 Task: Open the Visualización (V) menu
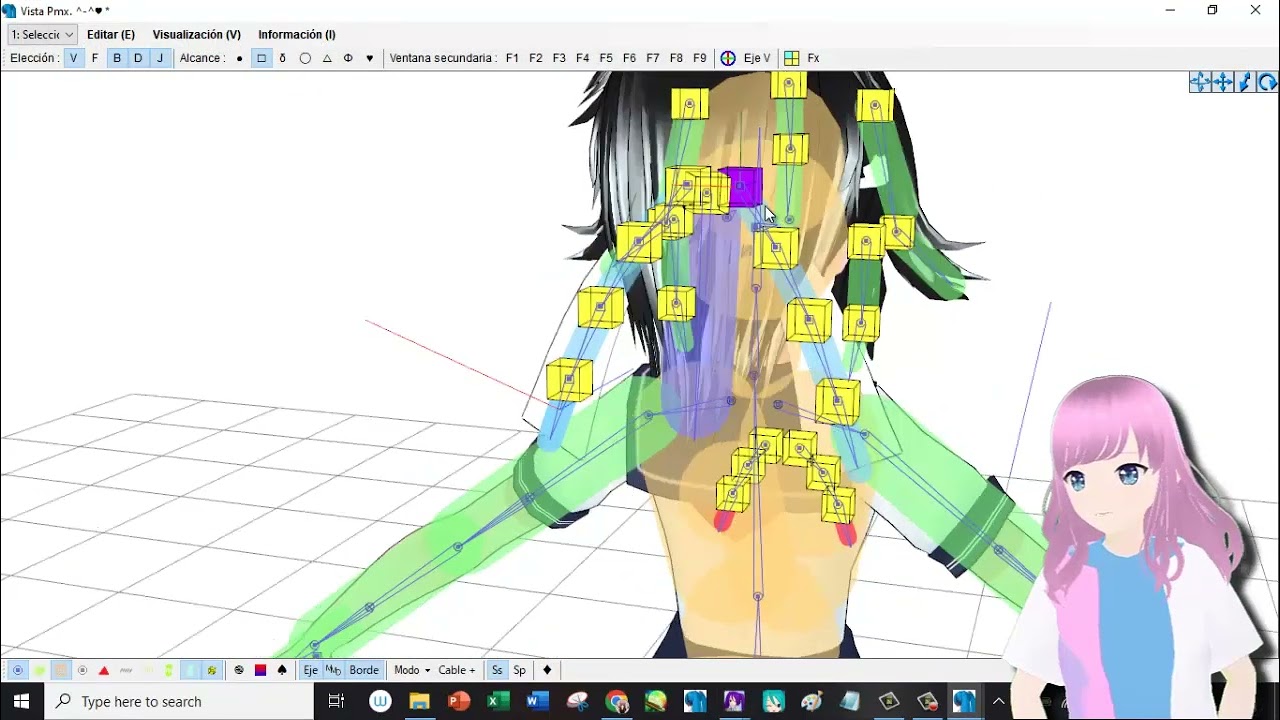(x=196, y=34)
